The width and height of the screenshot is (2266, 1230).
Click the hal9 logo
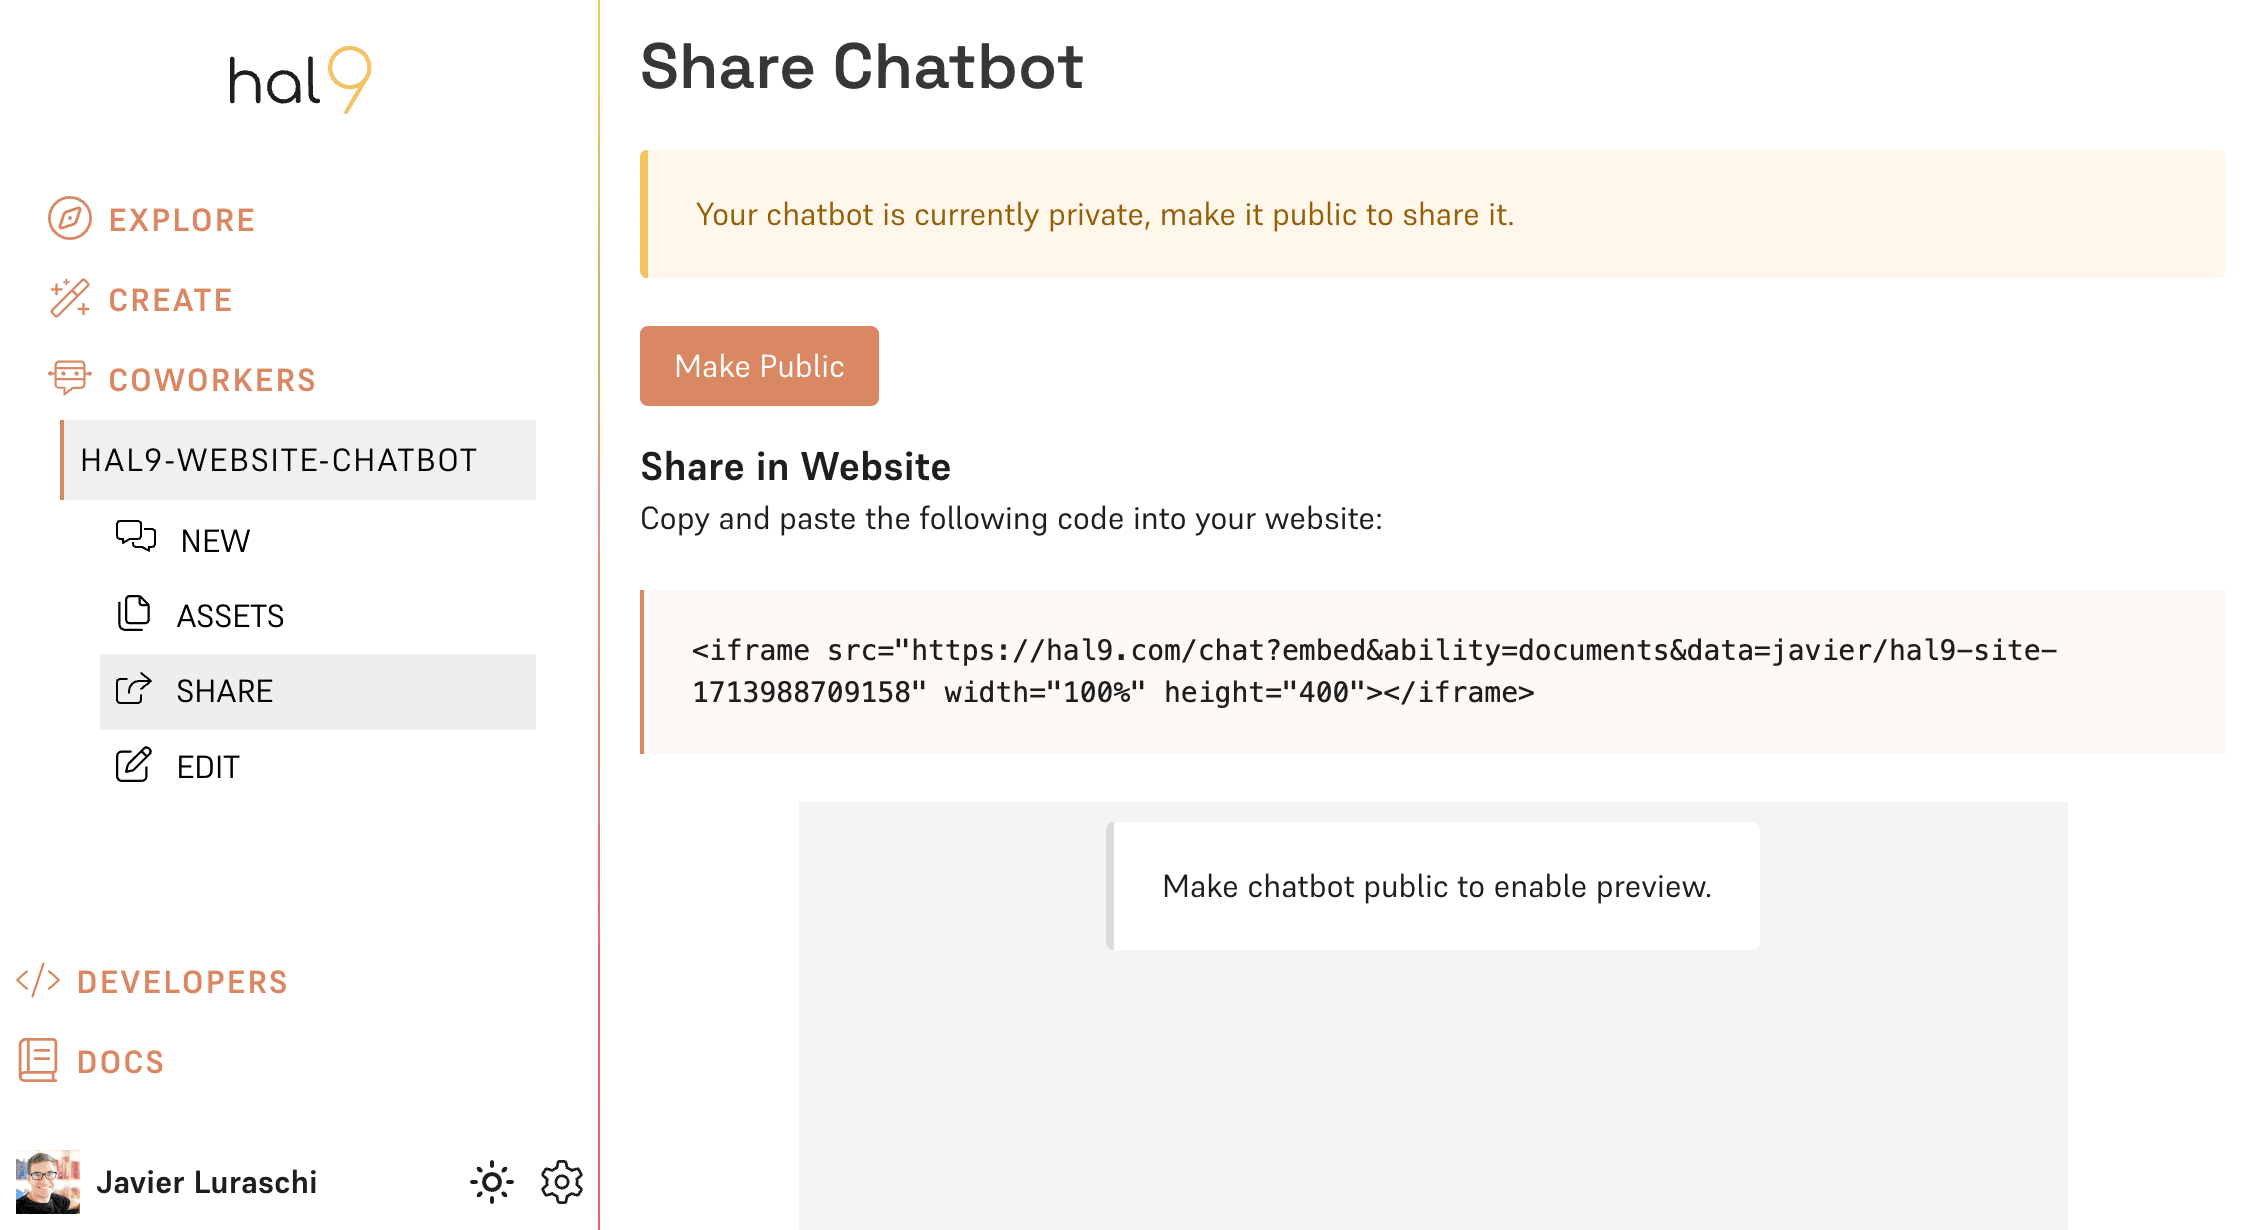(x=300, y=80)
